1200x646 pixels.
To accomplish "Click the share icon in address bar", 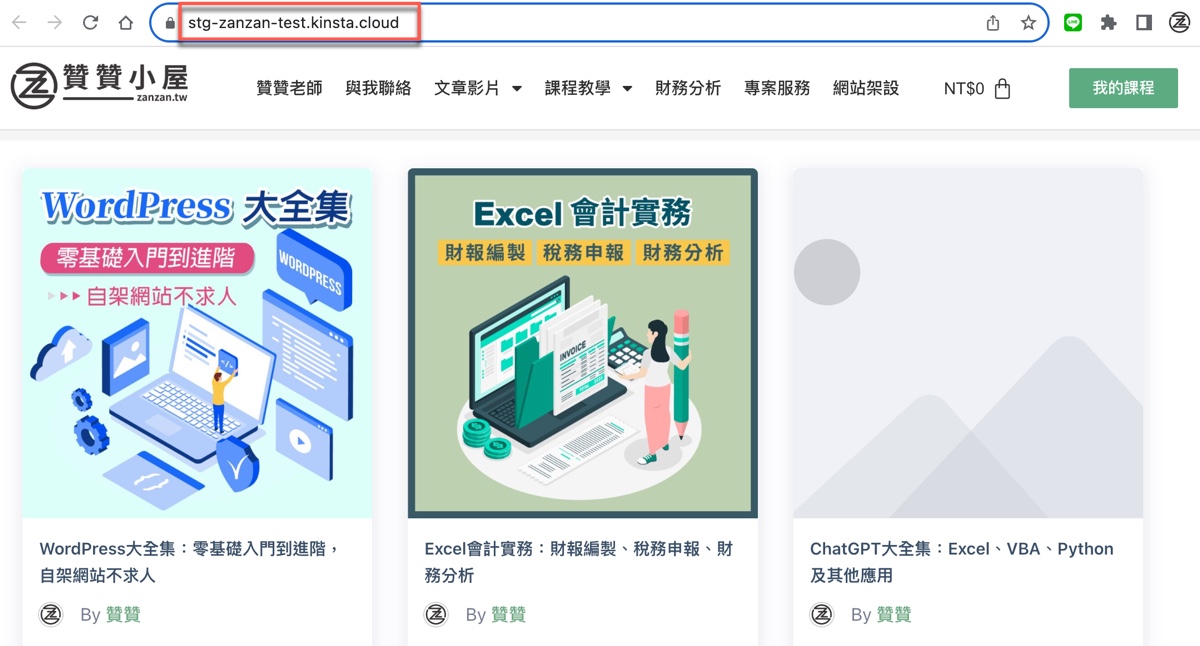I will pos(993,22).
